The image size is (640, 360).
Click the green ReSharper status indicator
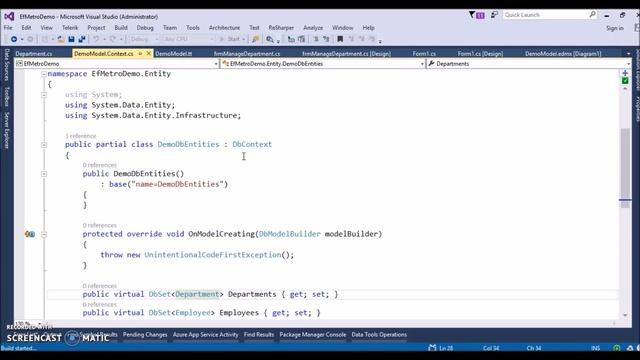point(625,81)
